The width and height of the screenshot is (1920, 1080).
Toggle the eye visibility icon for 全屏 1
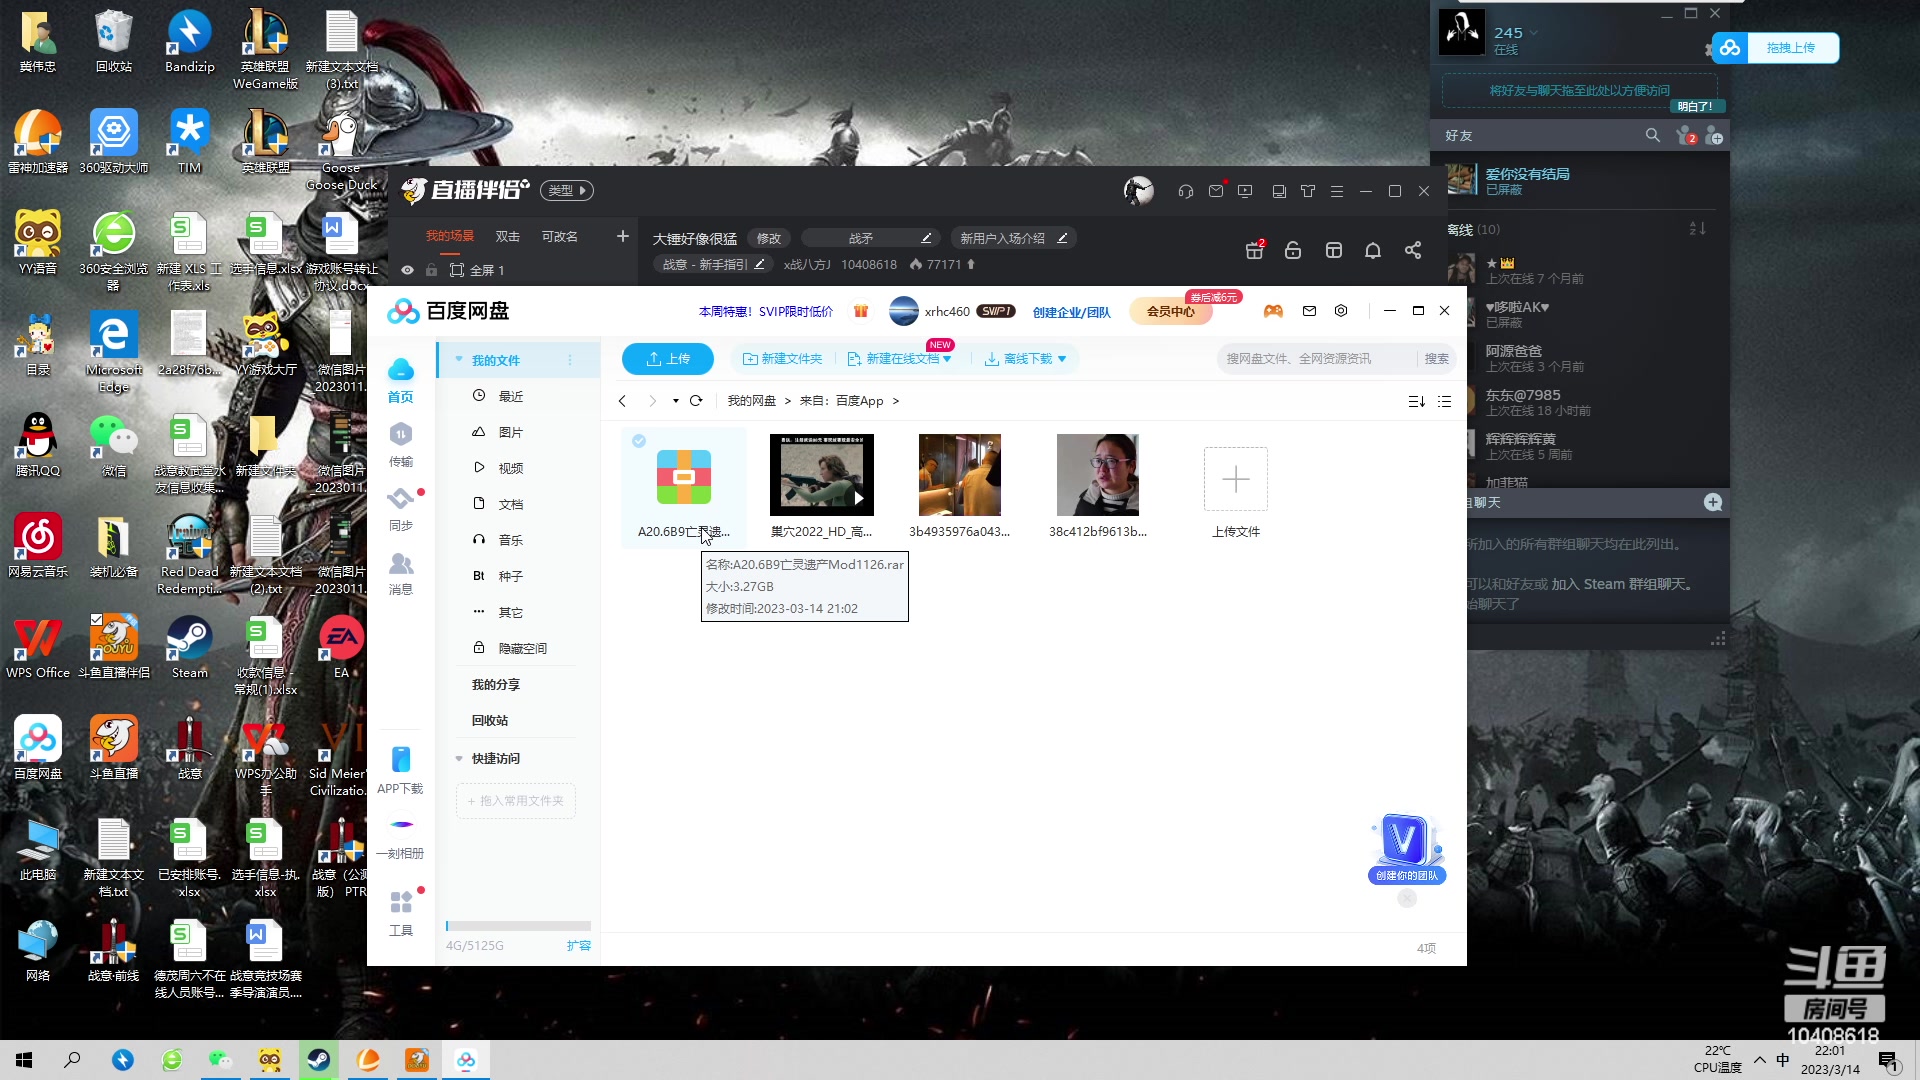click(x=407, y=270)
